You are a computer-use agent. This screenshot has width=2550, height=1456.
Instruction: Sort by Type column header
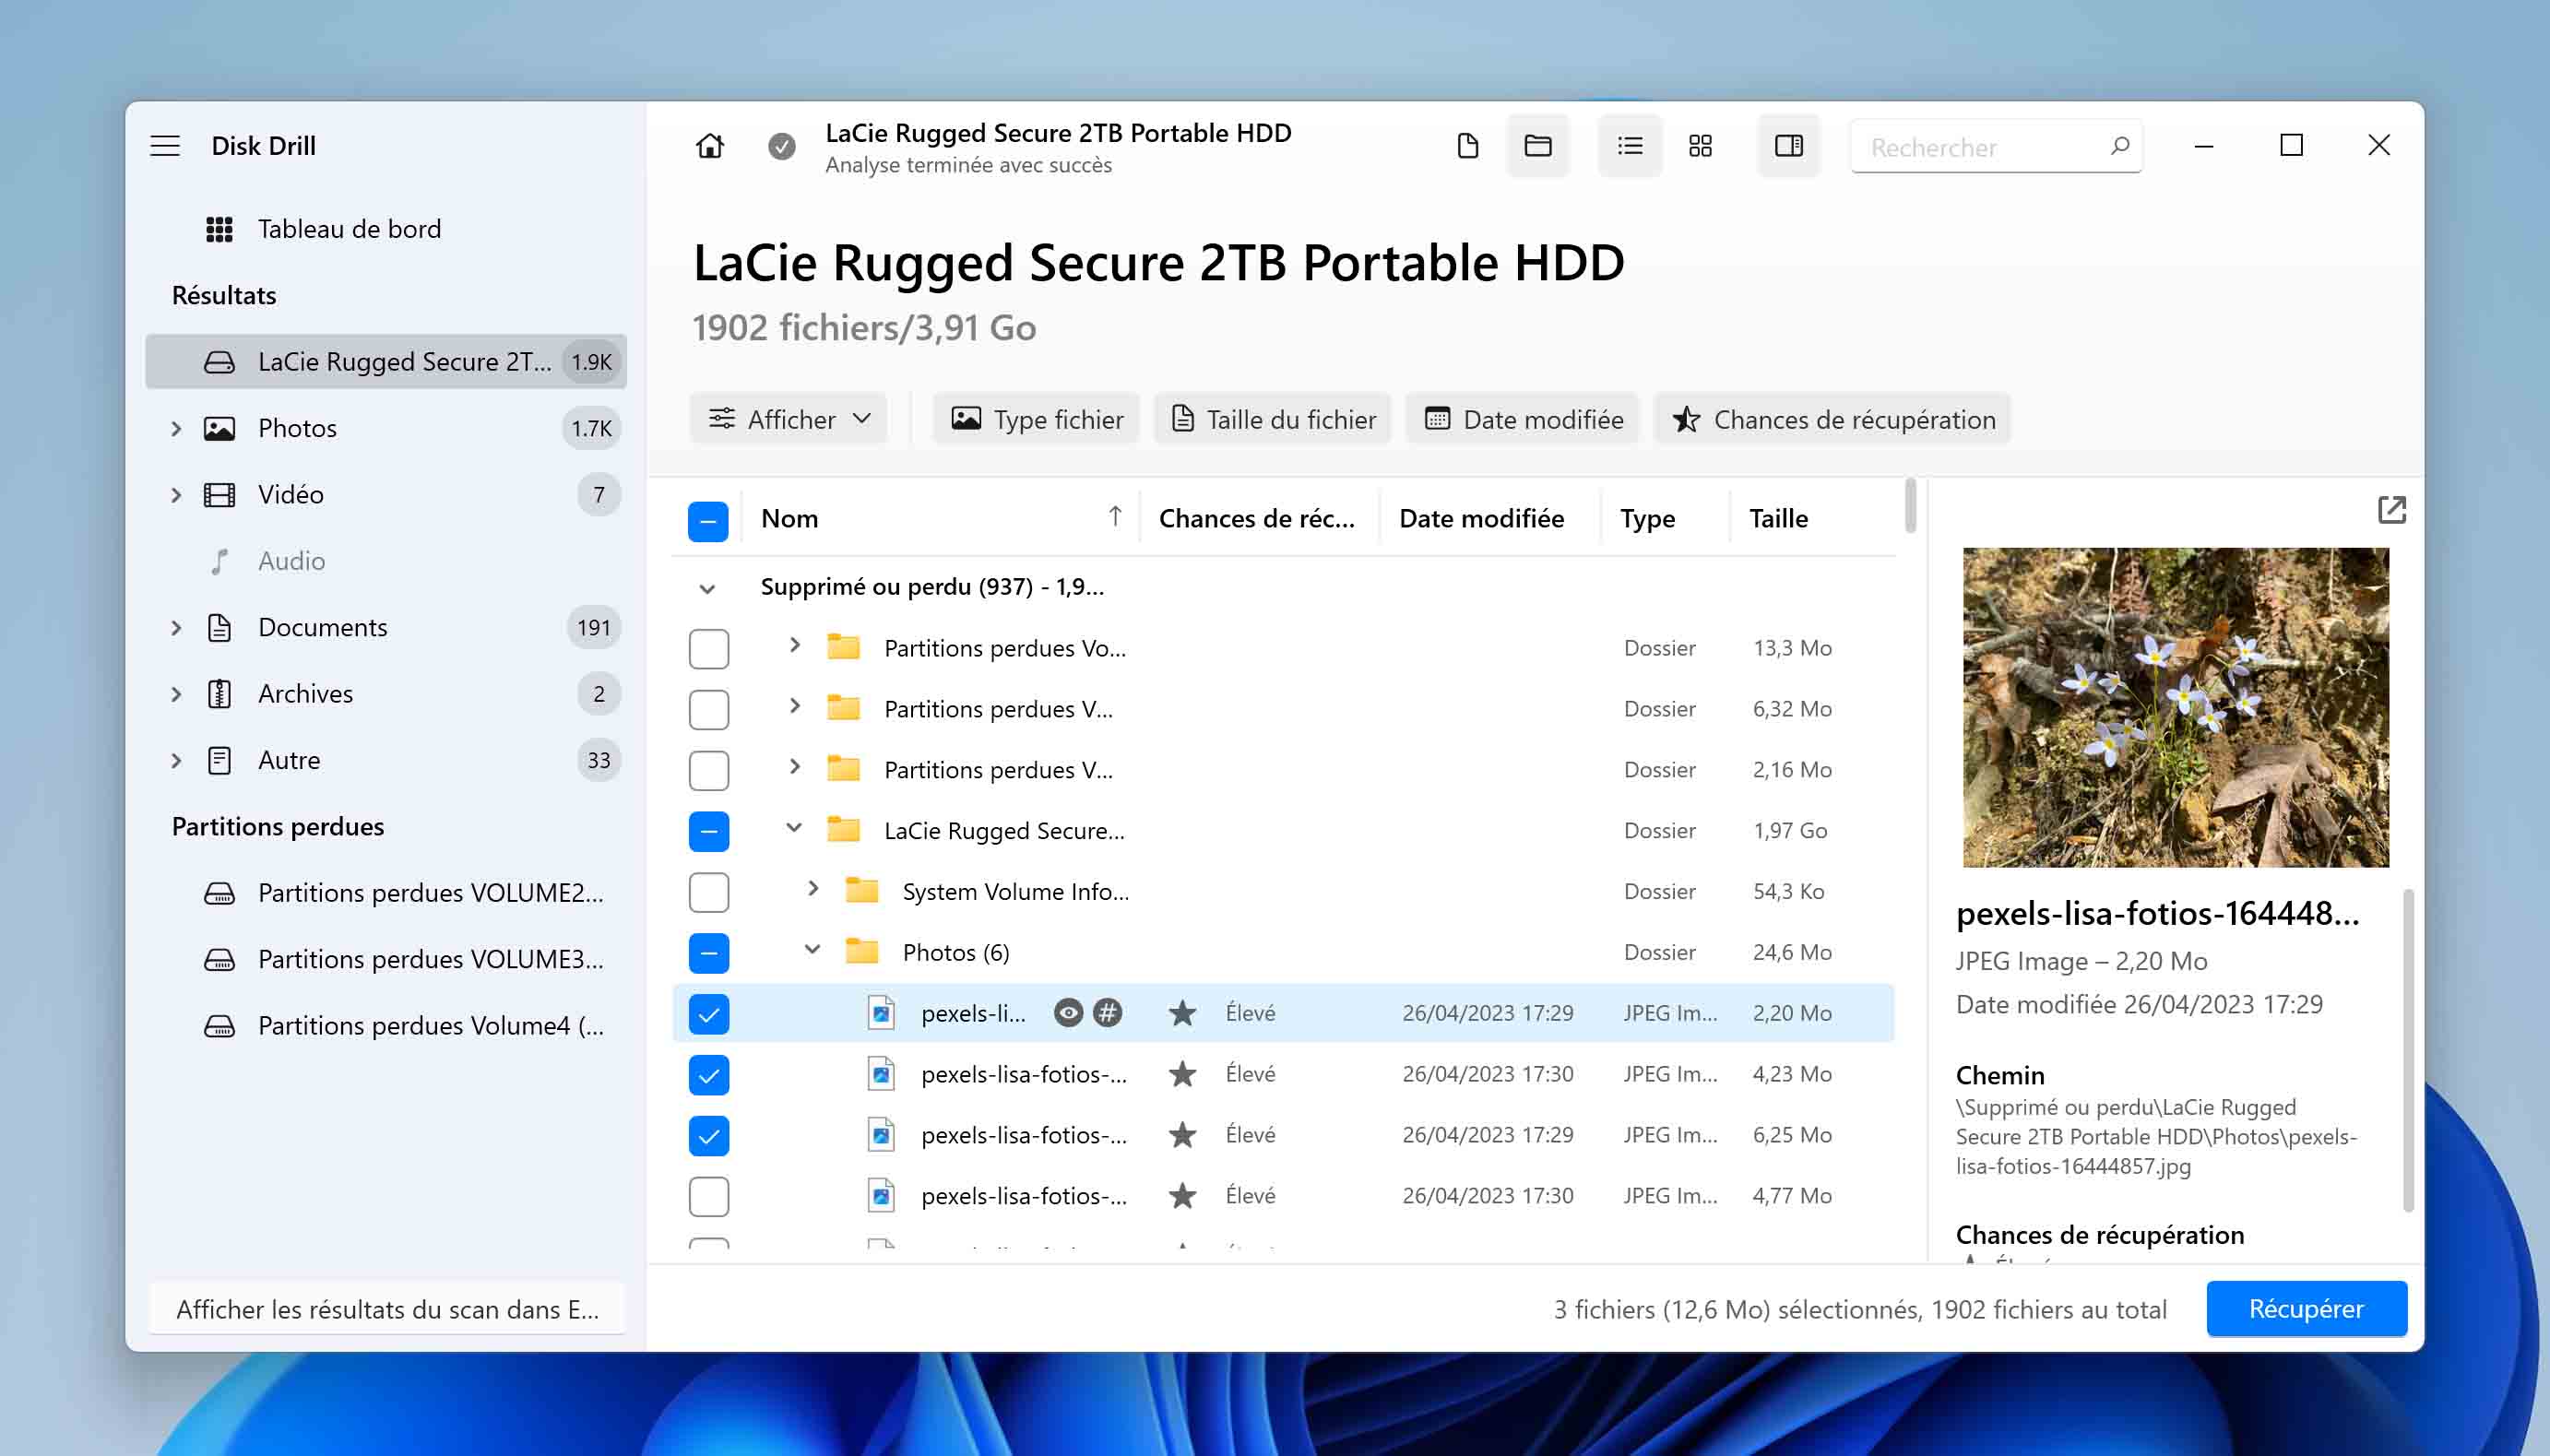click(1647, 518)
